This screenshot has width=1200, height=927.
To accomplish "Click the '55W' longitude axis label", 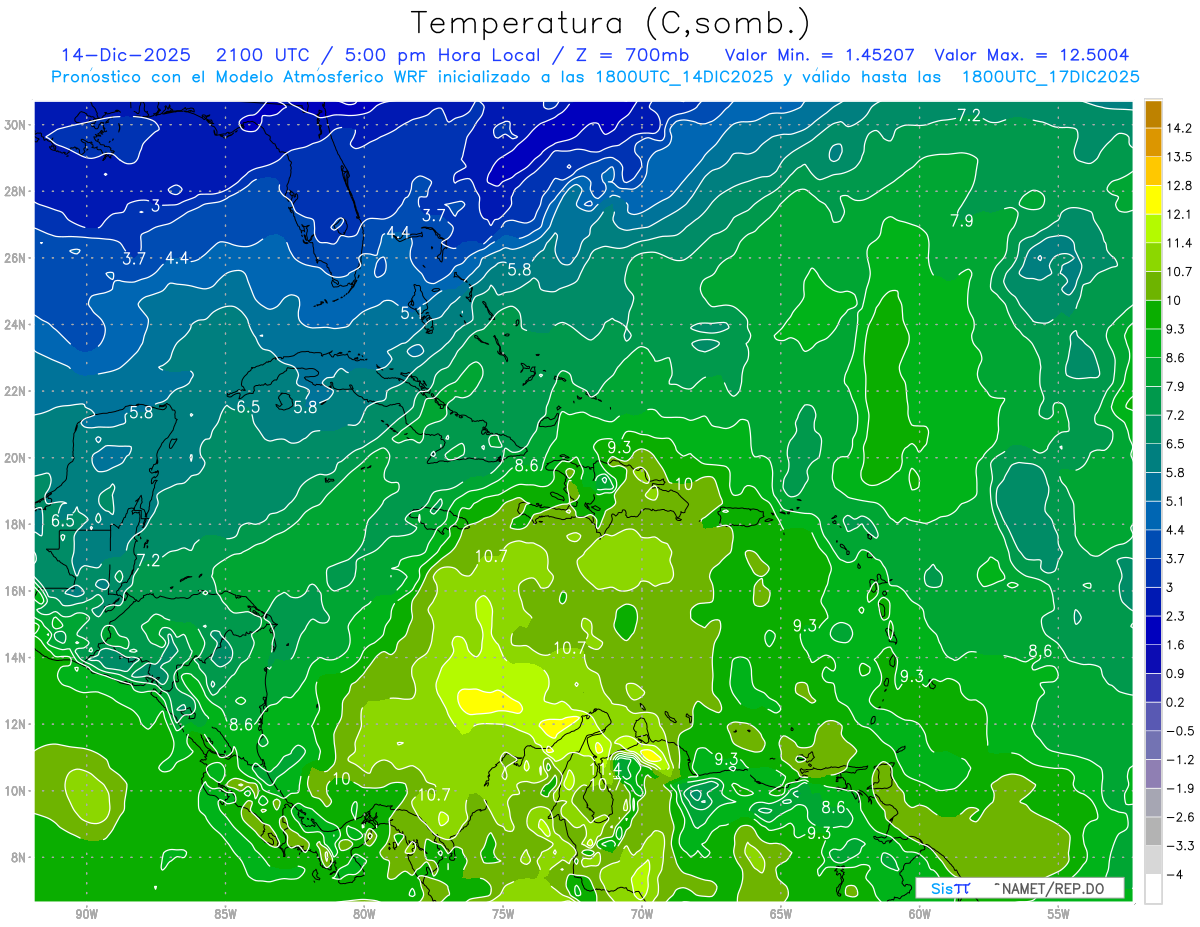I will [x=1059, y=914].
